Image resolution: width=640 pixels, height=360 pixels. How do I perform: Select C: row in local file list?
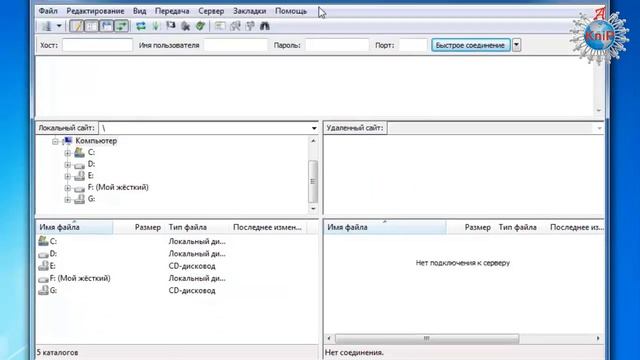click(x=177, y=242)
